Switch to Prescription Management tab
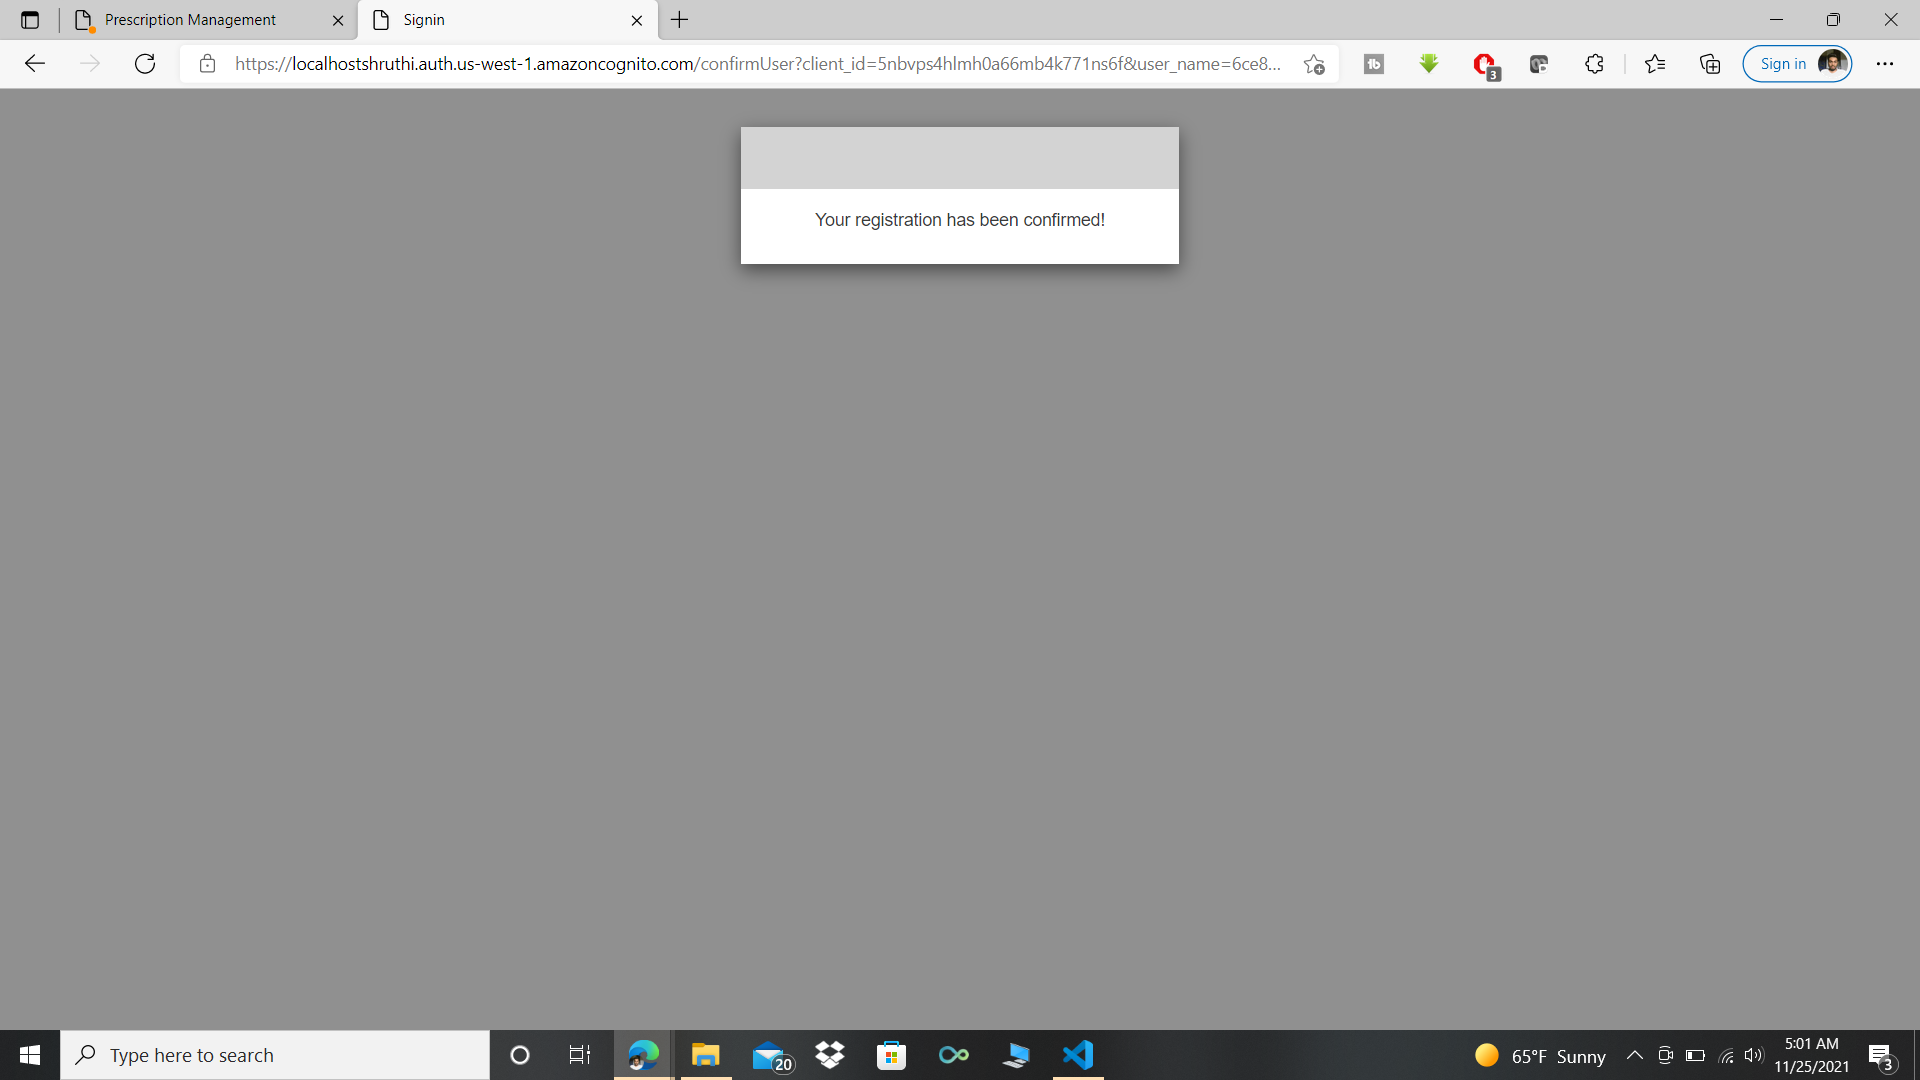This screenshot has width=1920, height=1080. click(190, 20)
